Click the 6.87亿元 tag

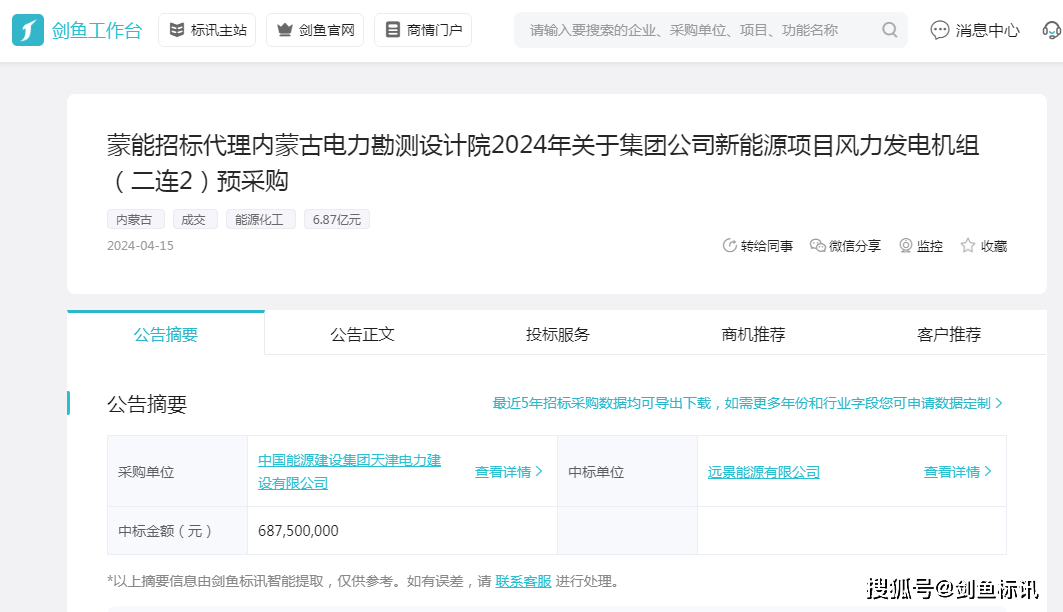[336, 220]
